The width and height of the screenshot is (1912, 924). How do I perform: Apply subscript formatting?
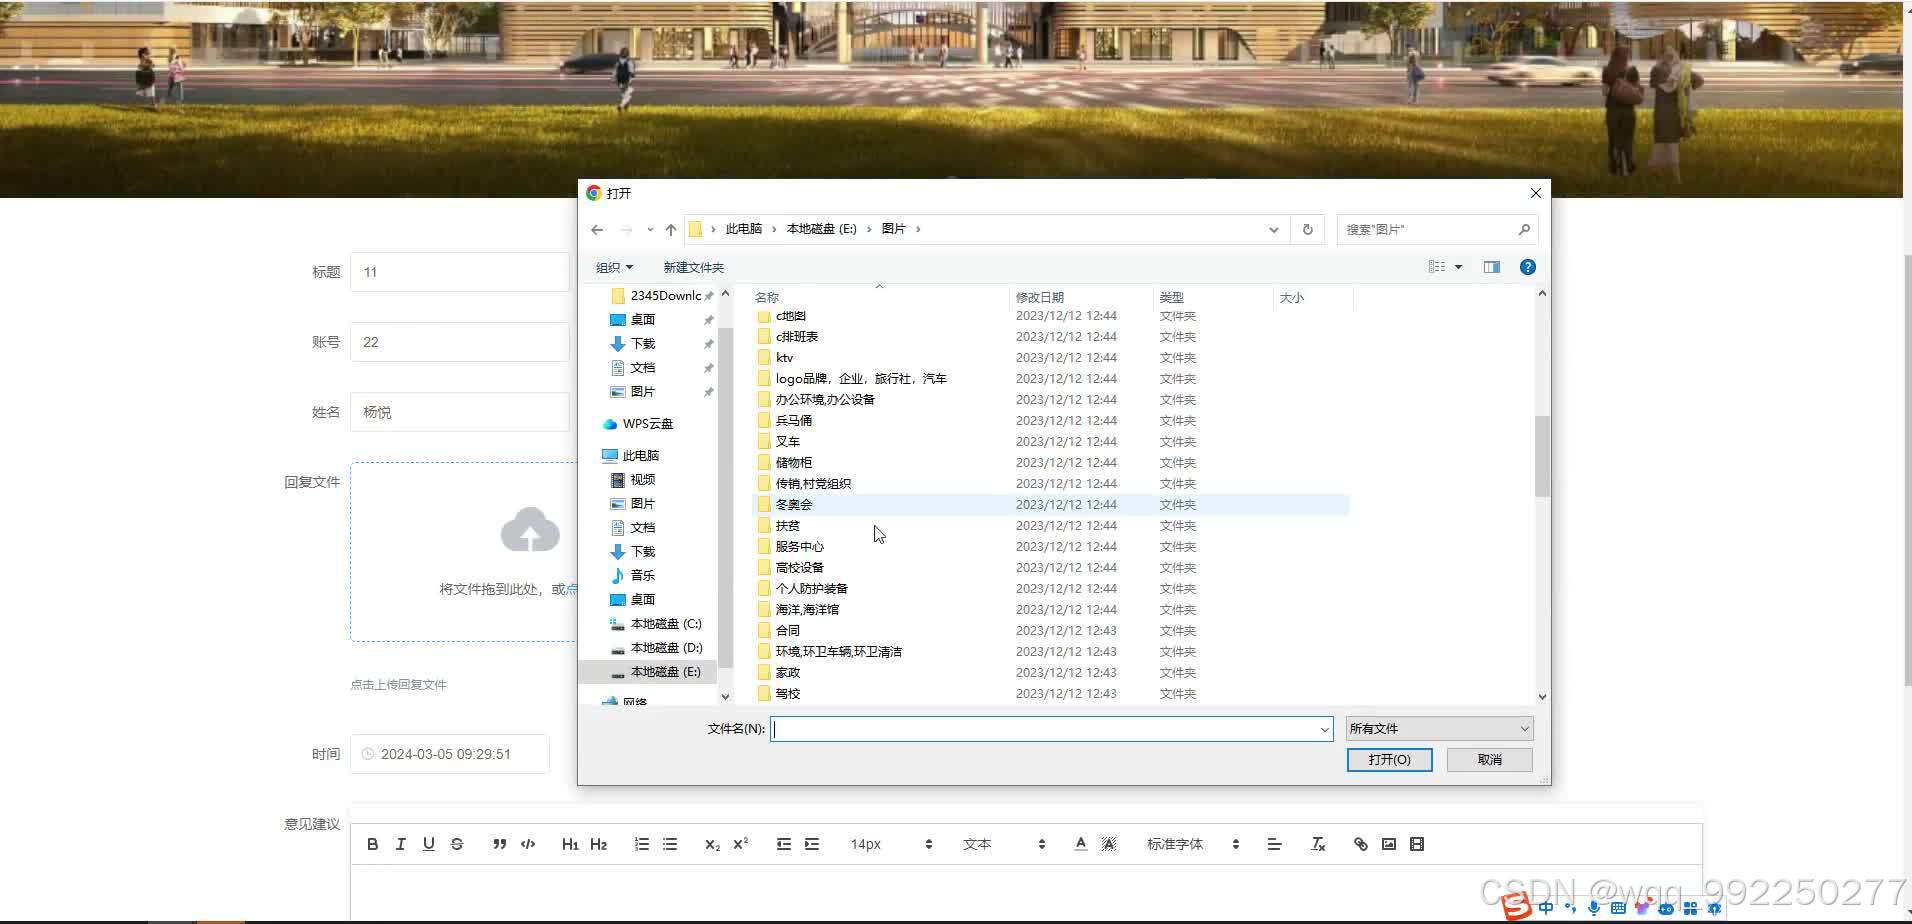click(712, 844)
